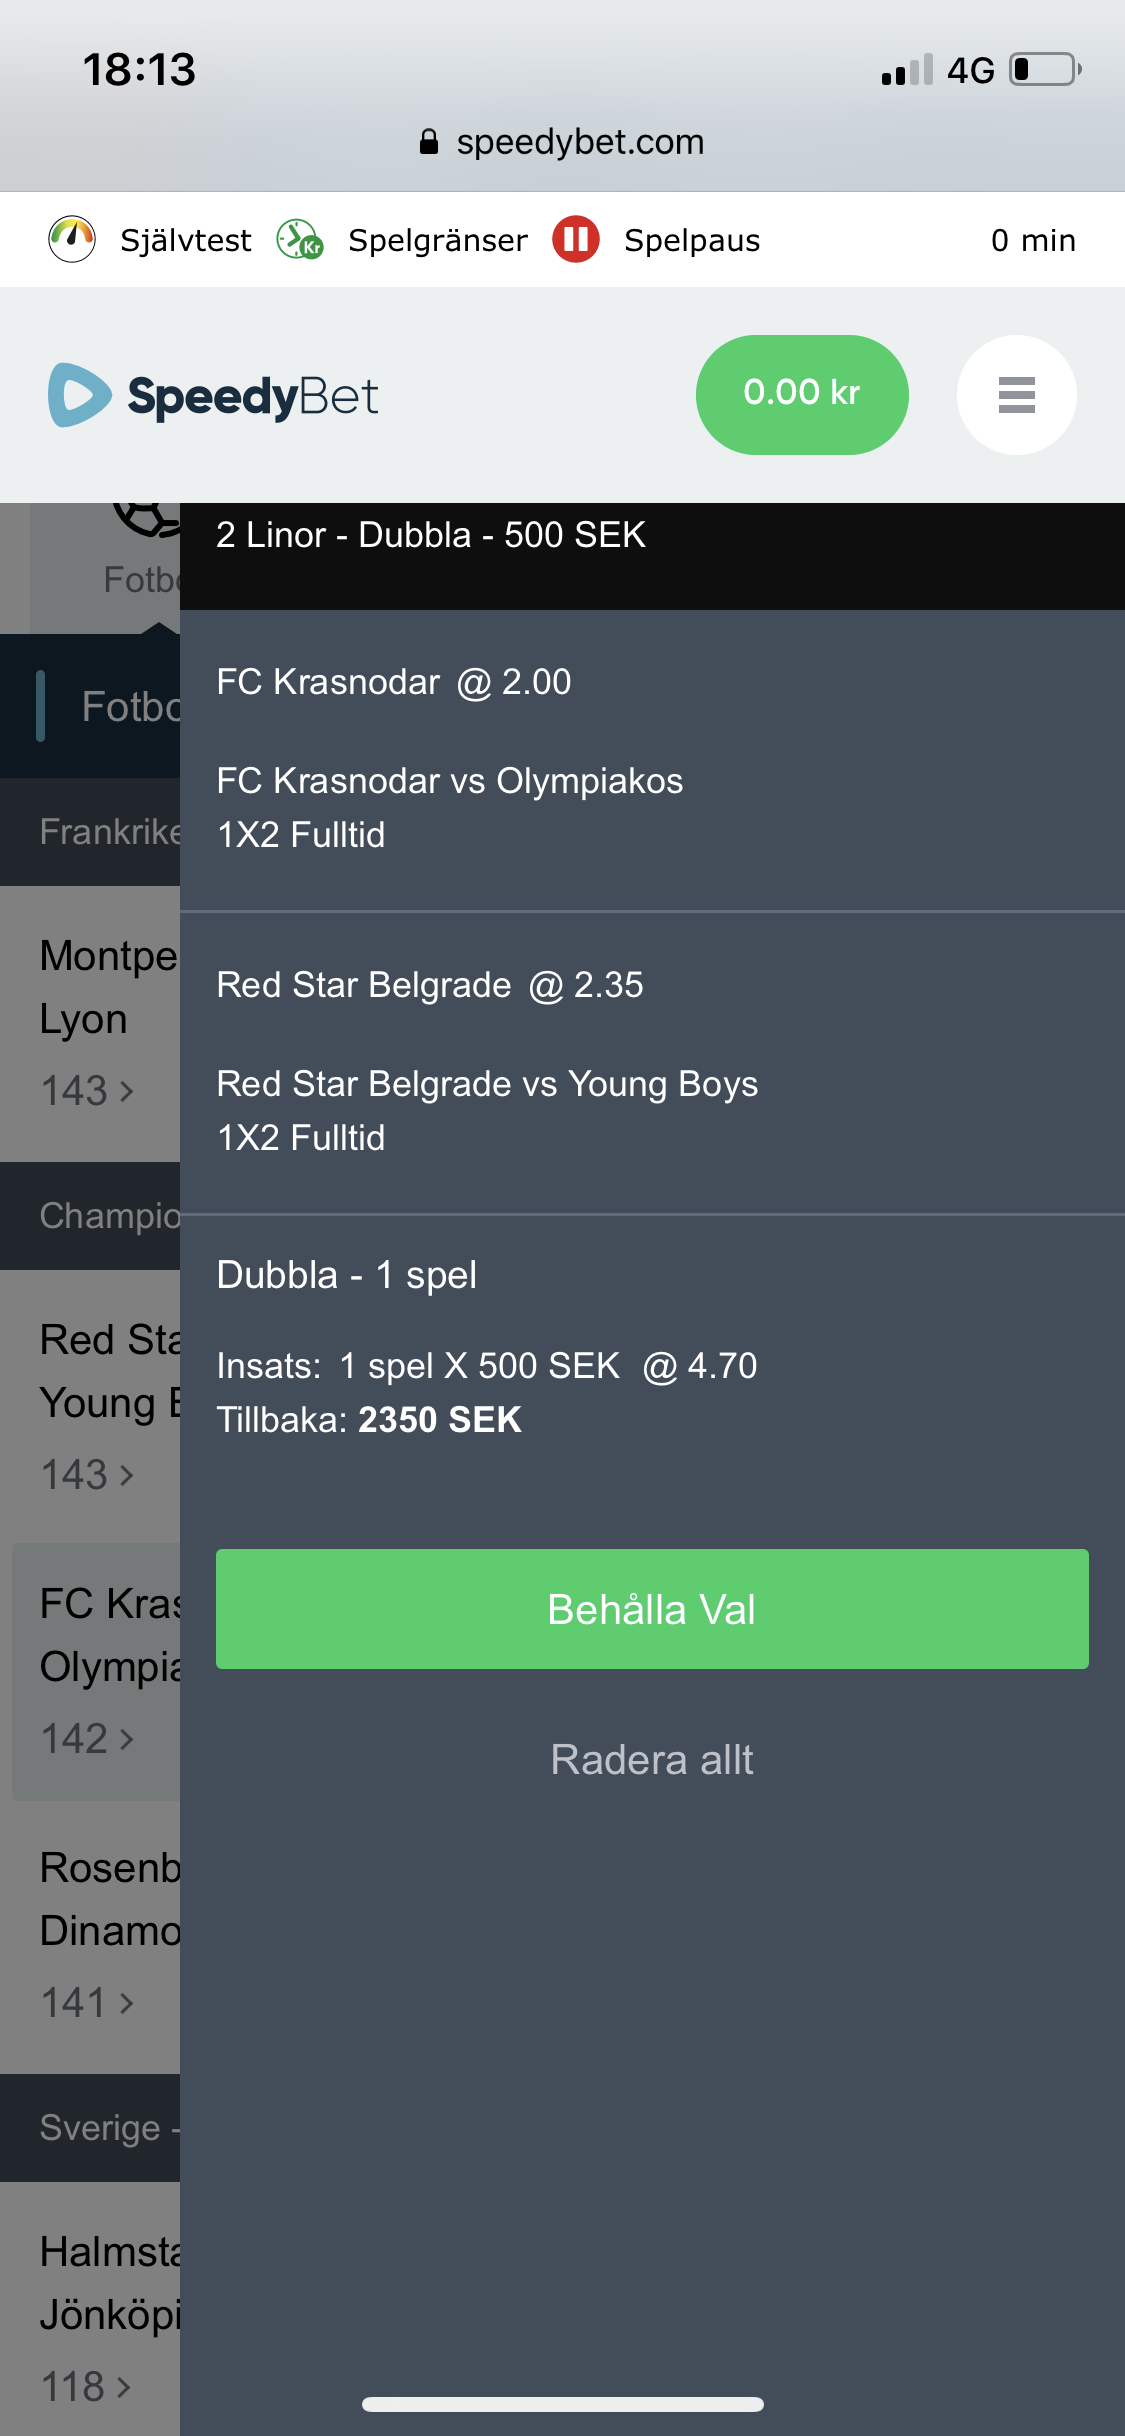Tap the battery indicator in status bar
Image resolution: width=1125 pixels, height=2436 pixels.
tap(1046, 70)
